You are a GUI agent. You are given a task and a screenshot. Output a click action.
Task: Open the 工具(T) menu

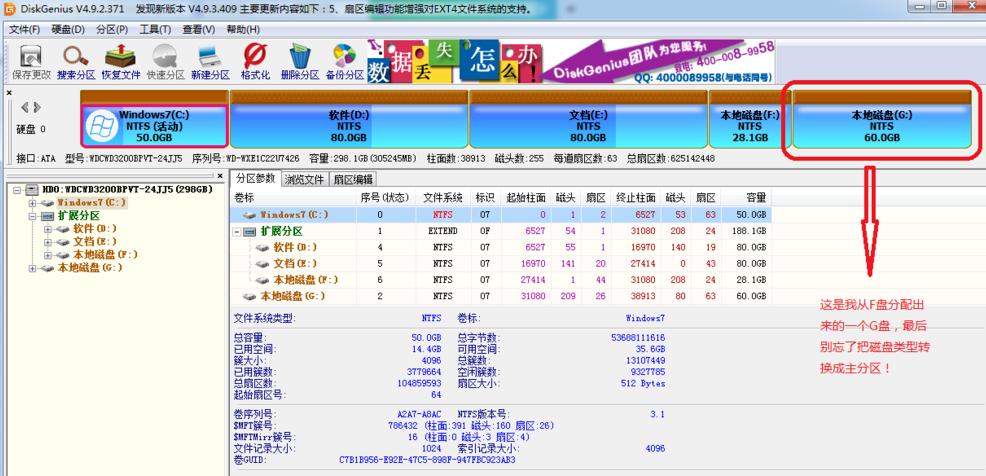155,29
